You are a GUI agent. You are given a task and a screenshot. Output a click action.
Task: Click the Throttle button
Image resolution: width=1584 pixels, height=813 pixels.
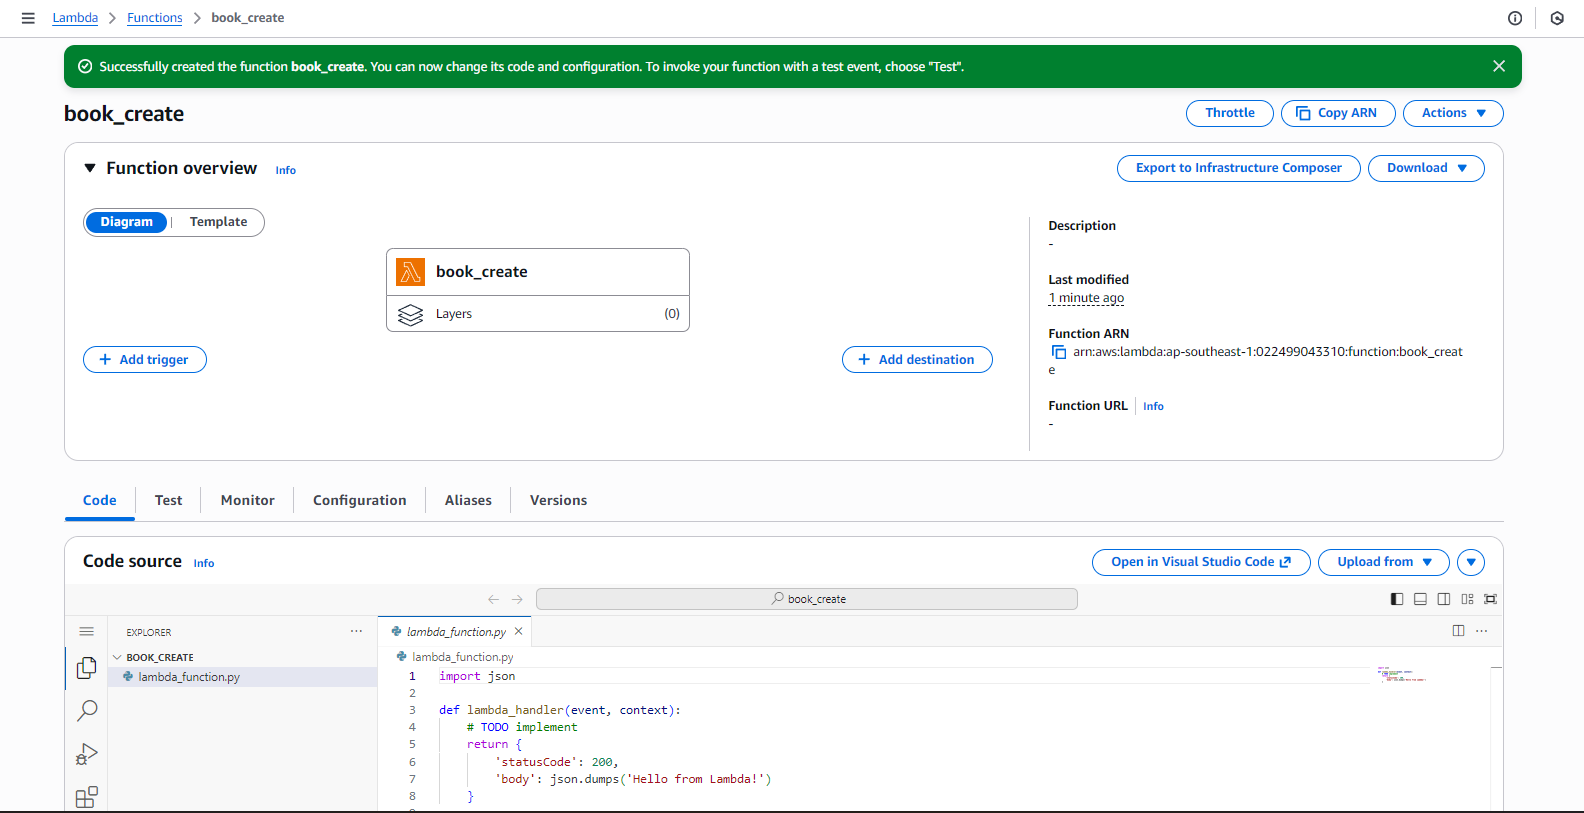pyautogui.click(x=1230, y=113)
